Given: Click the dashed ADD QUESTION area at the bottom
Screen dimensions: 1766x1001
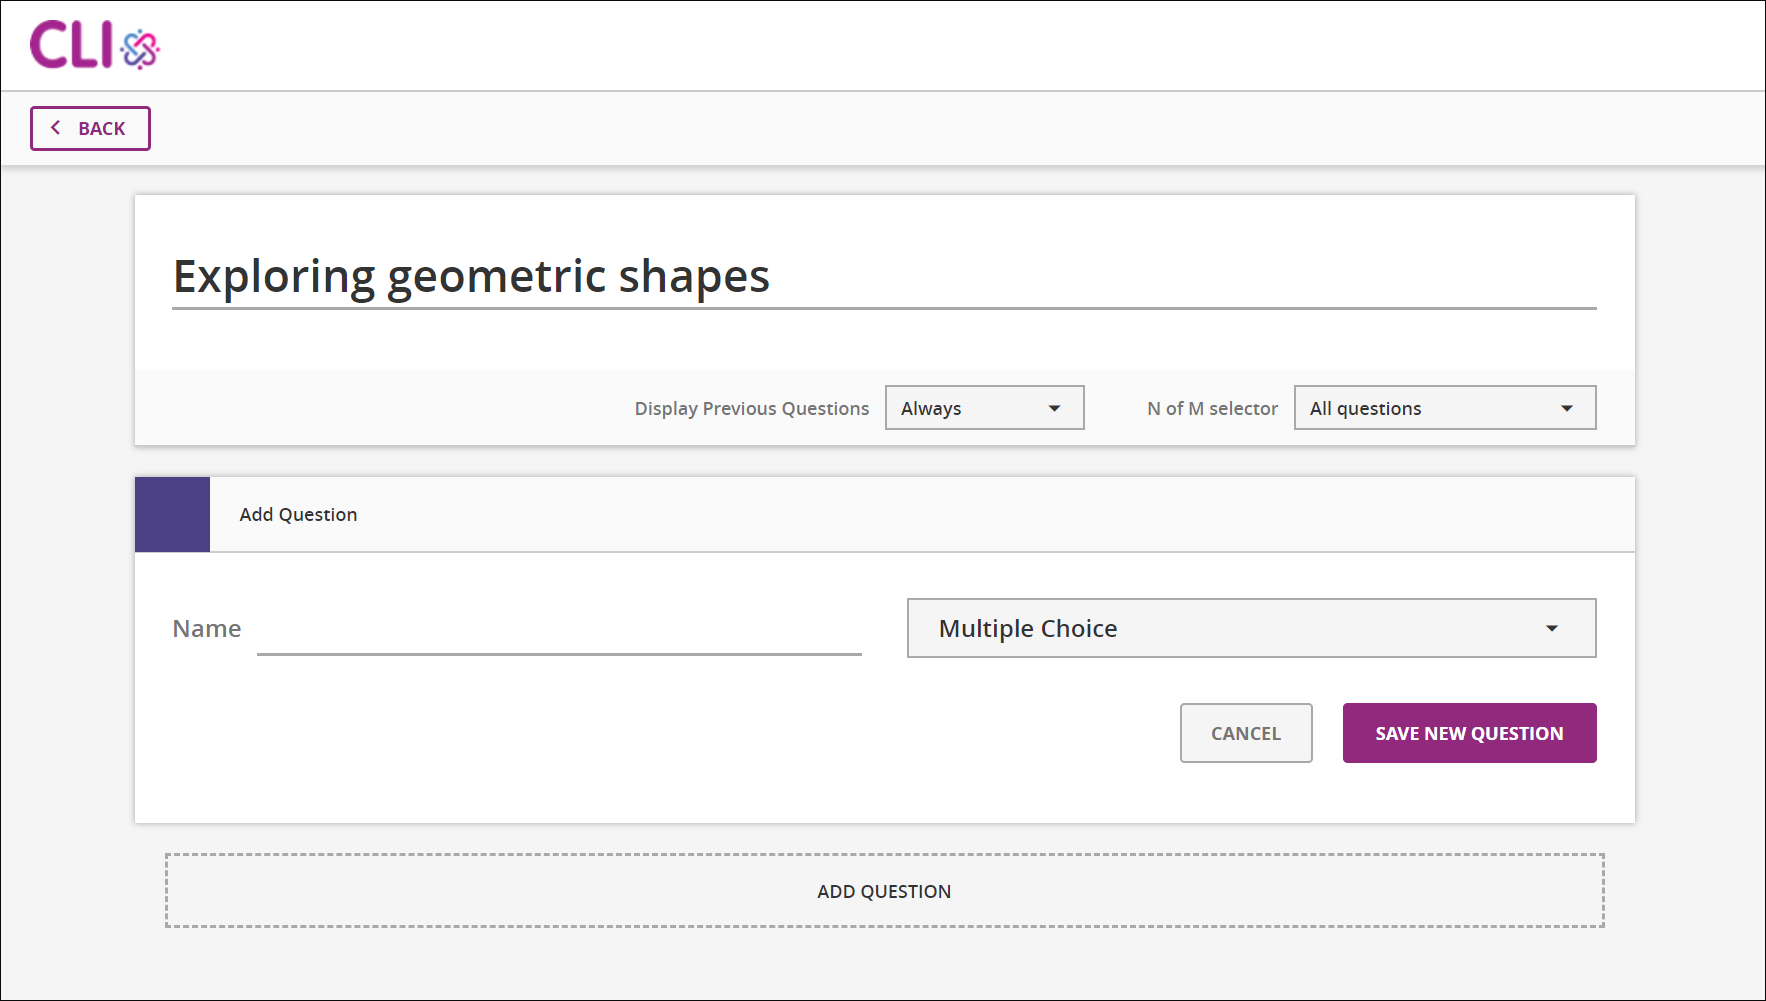Looking at the screenshot, I should (x=883, y=890).
